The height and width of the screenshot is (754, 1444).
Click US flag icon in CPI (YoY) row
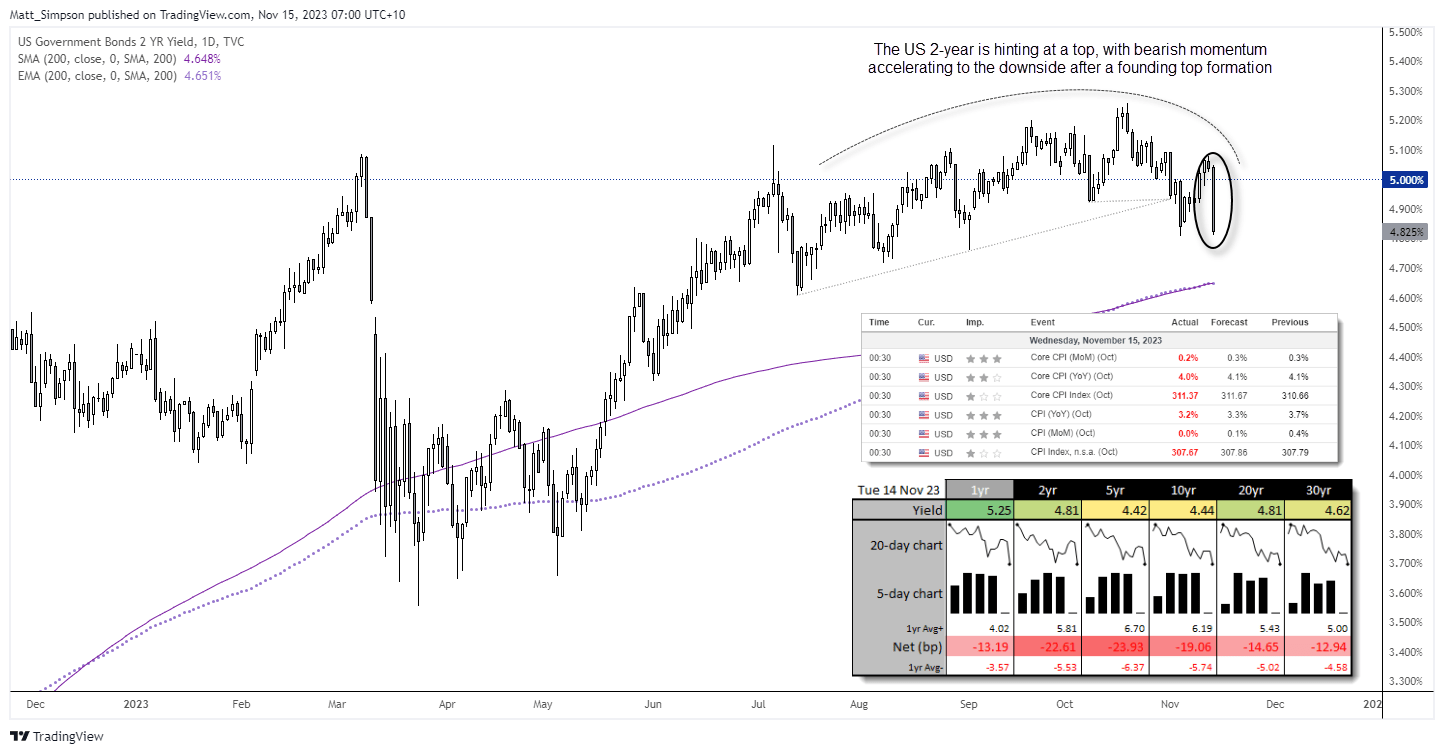[925, 414]
